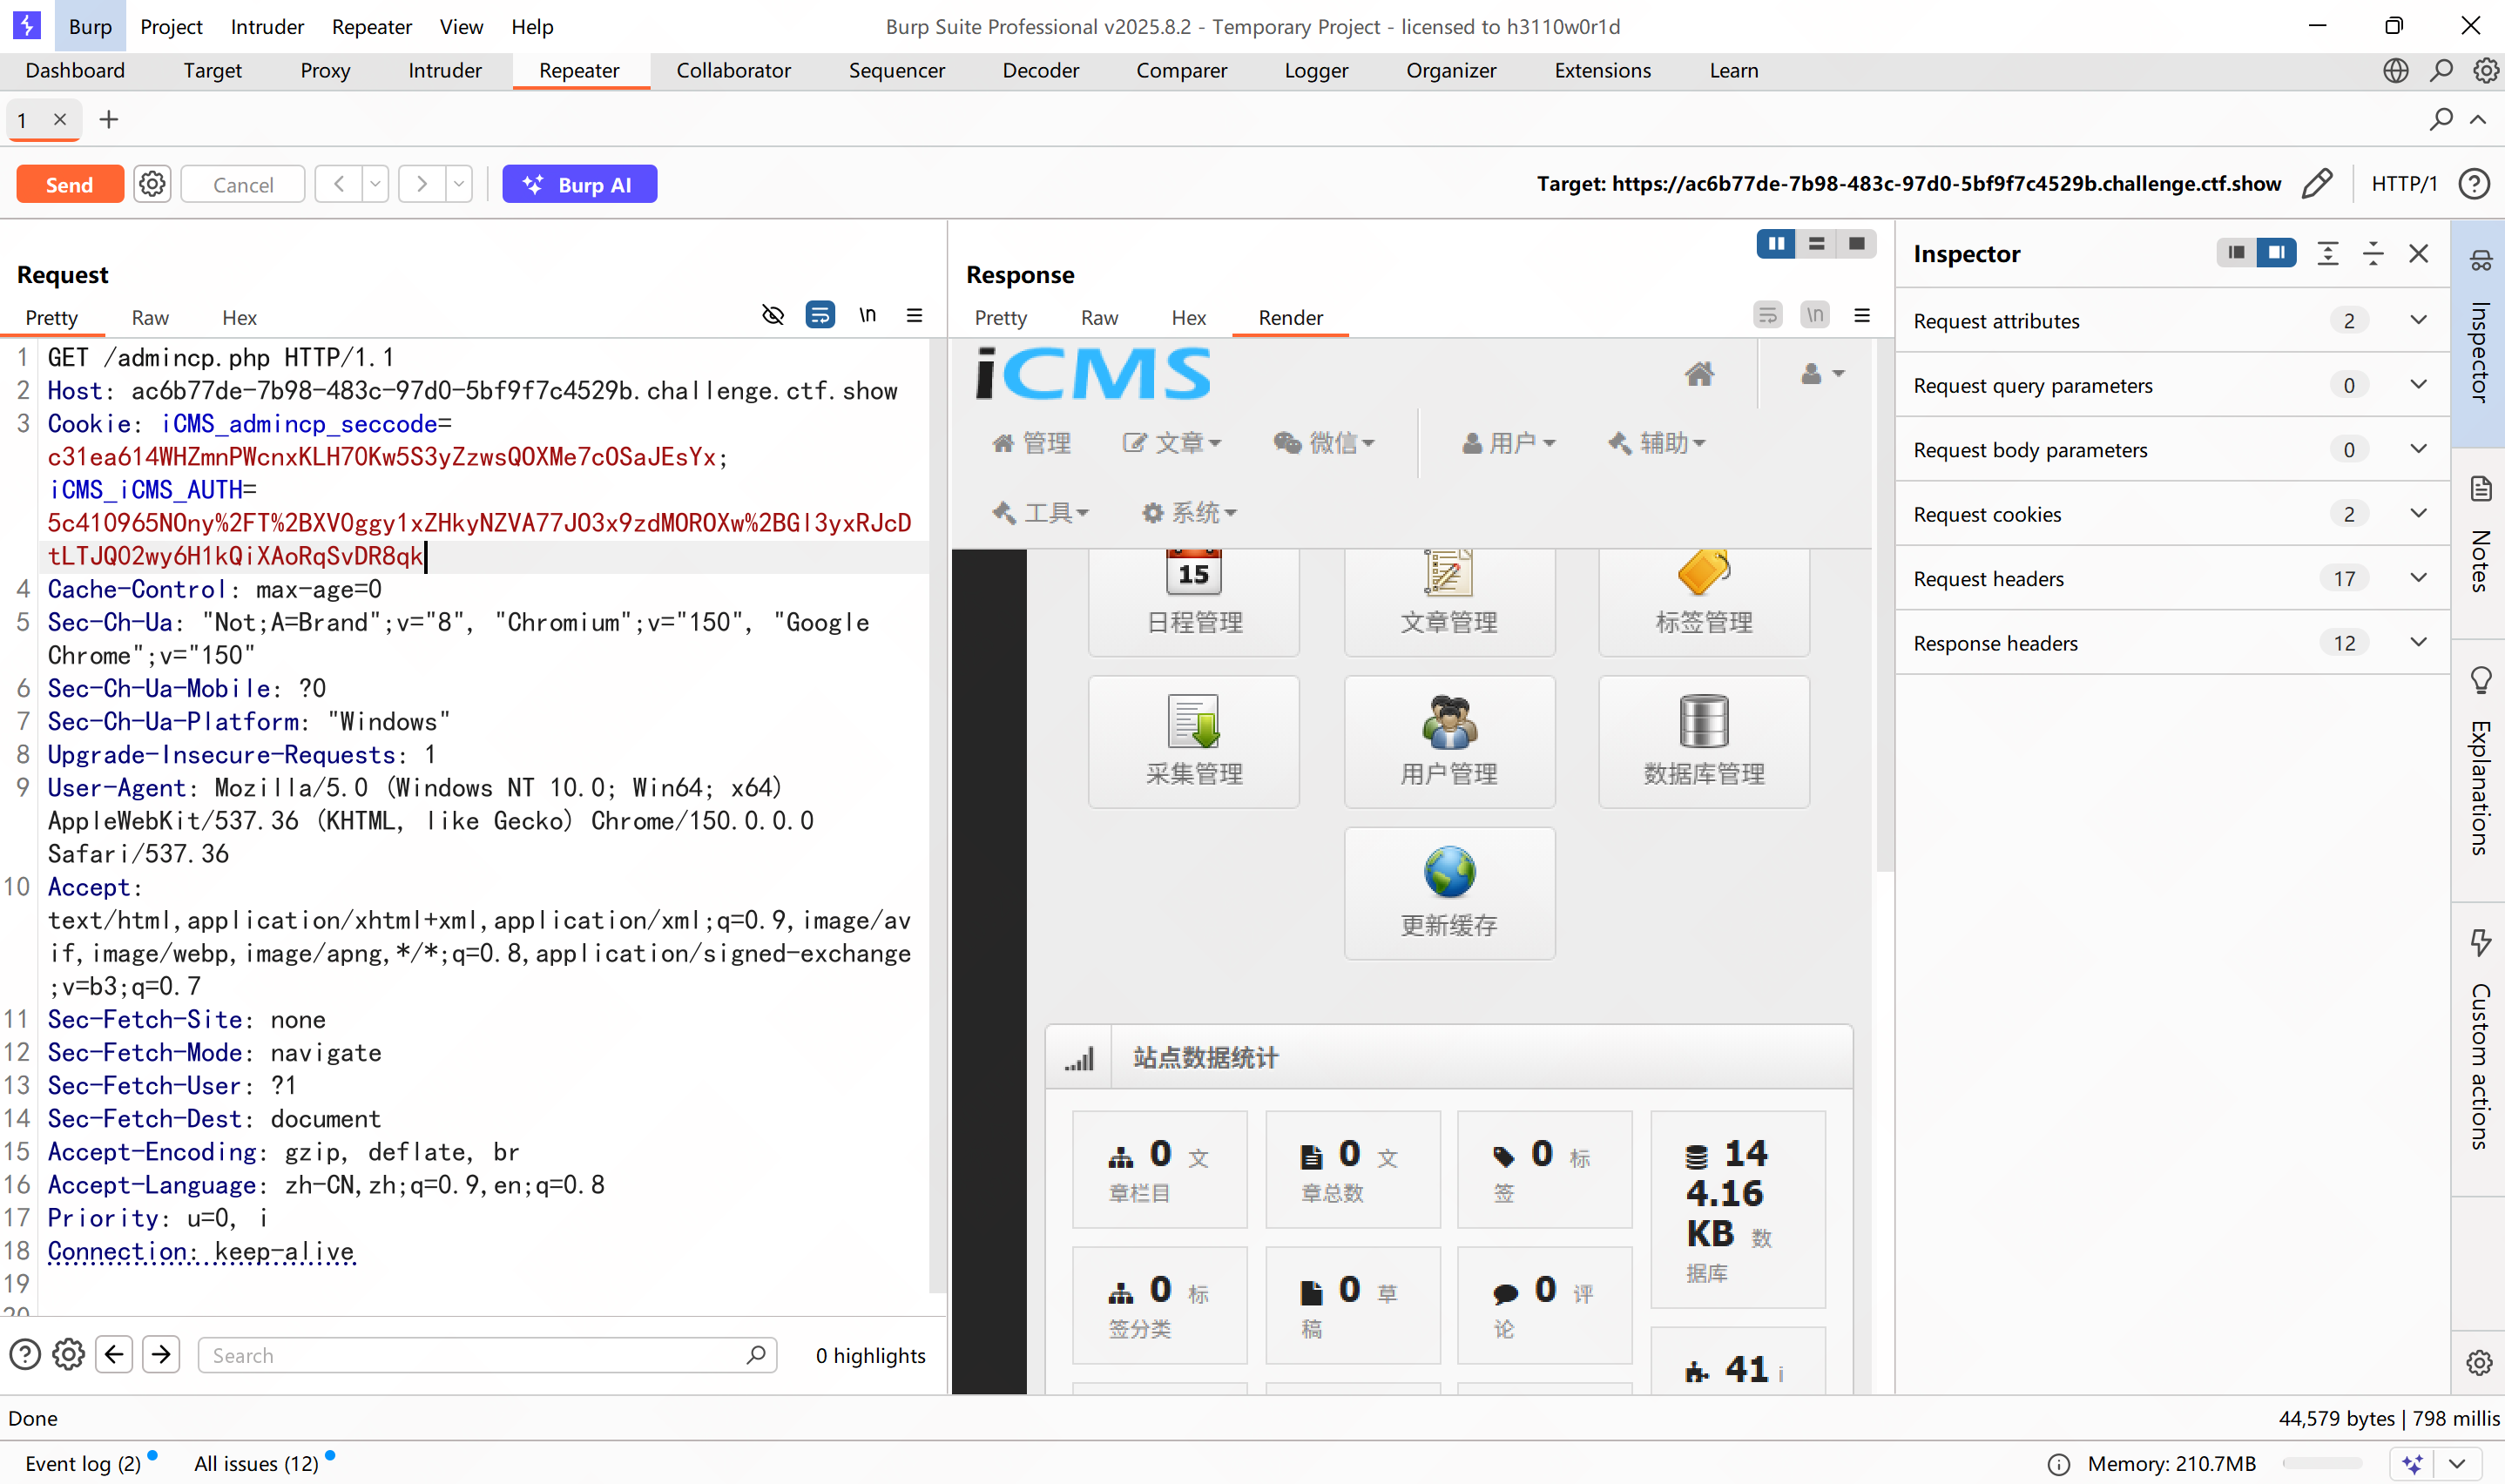Click the Burp lightning logo icon
2505x1484 pixels.
(27, 25)
